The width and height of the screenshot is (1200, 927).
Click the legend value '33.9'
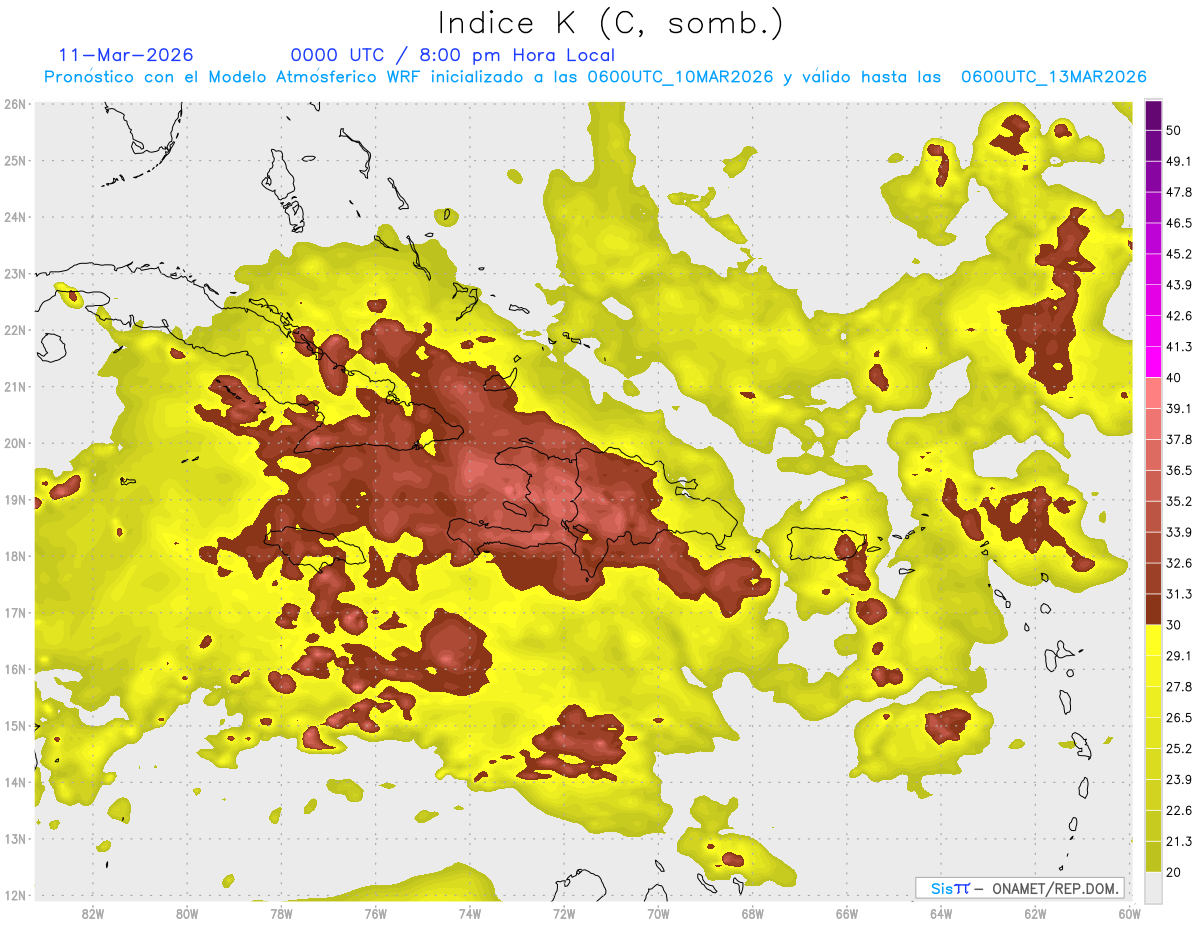tap(1178, 532)
